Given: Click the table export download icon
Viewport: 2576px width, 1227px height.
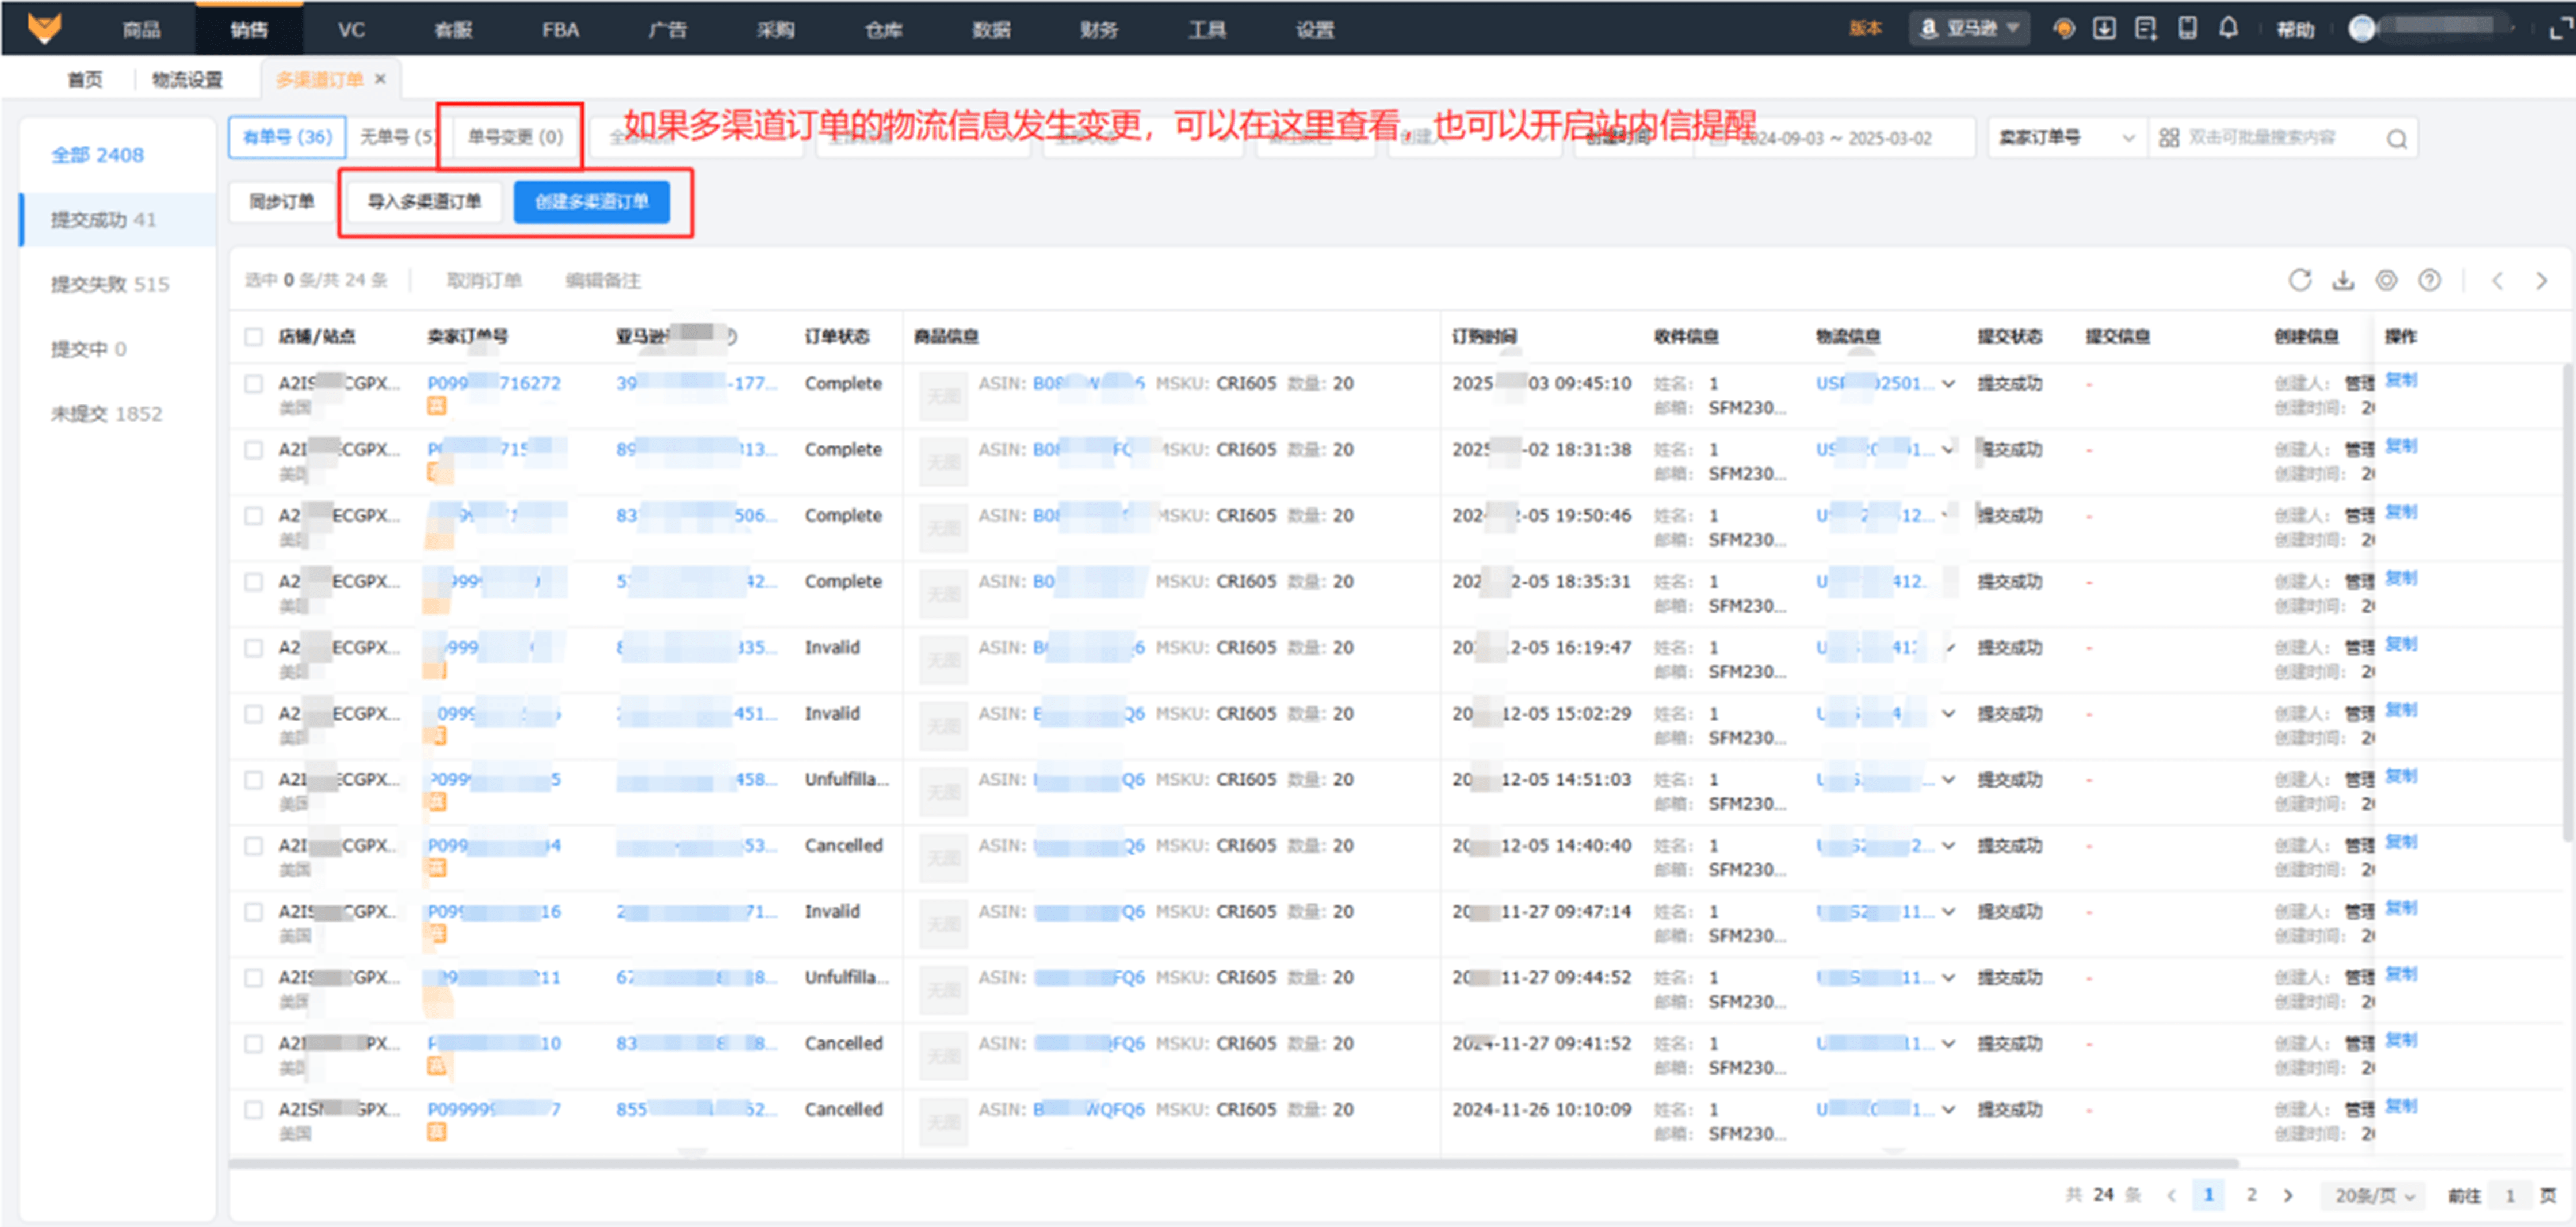Looking at the screenshot, I should click(2343, 280).
